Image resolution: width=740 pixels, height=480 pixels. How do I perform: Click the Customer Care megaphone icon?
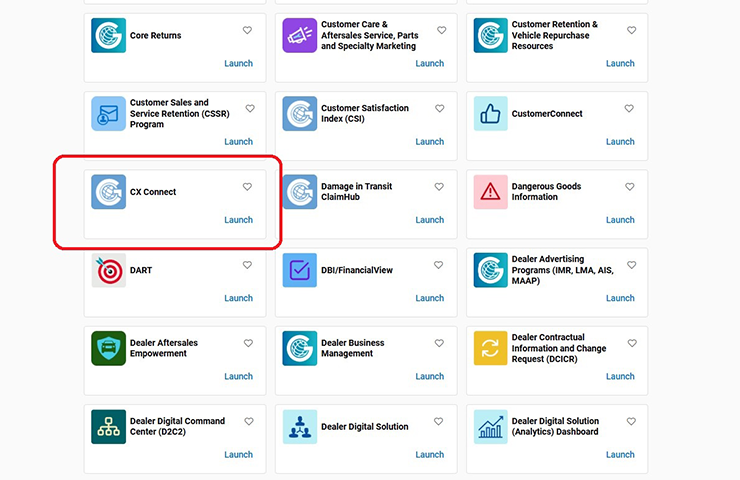click(299, 36)
